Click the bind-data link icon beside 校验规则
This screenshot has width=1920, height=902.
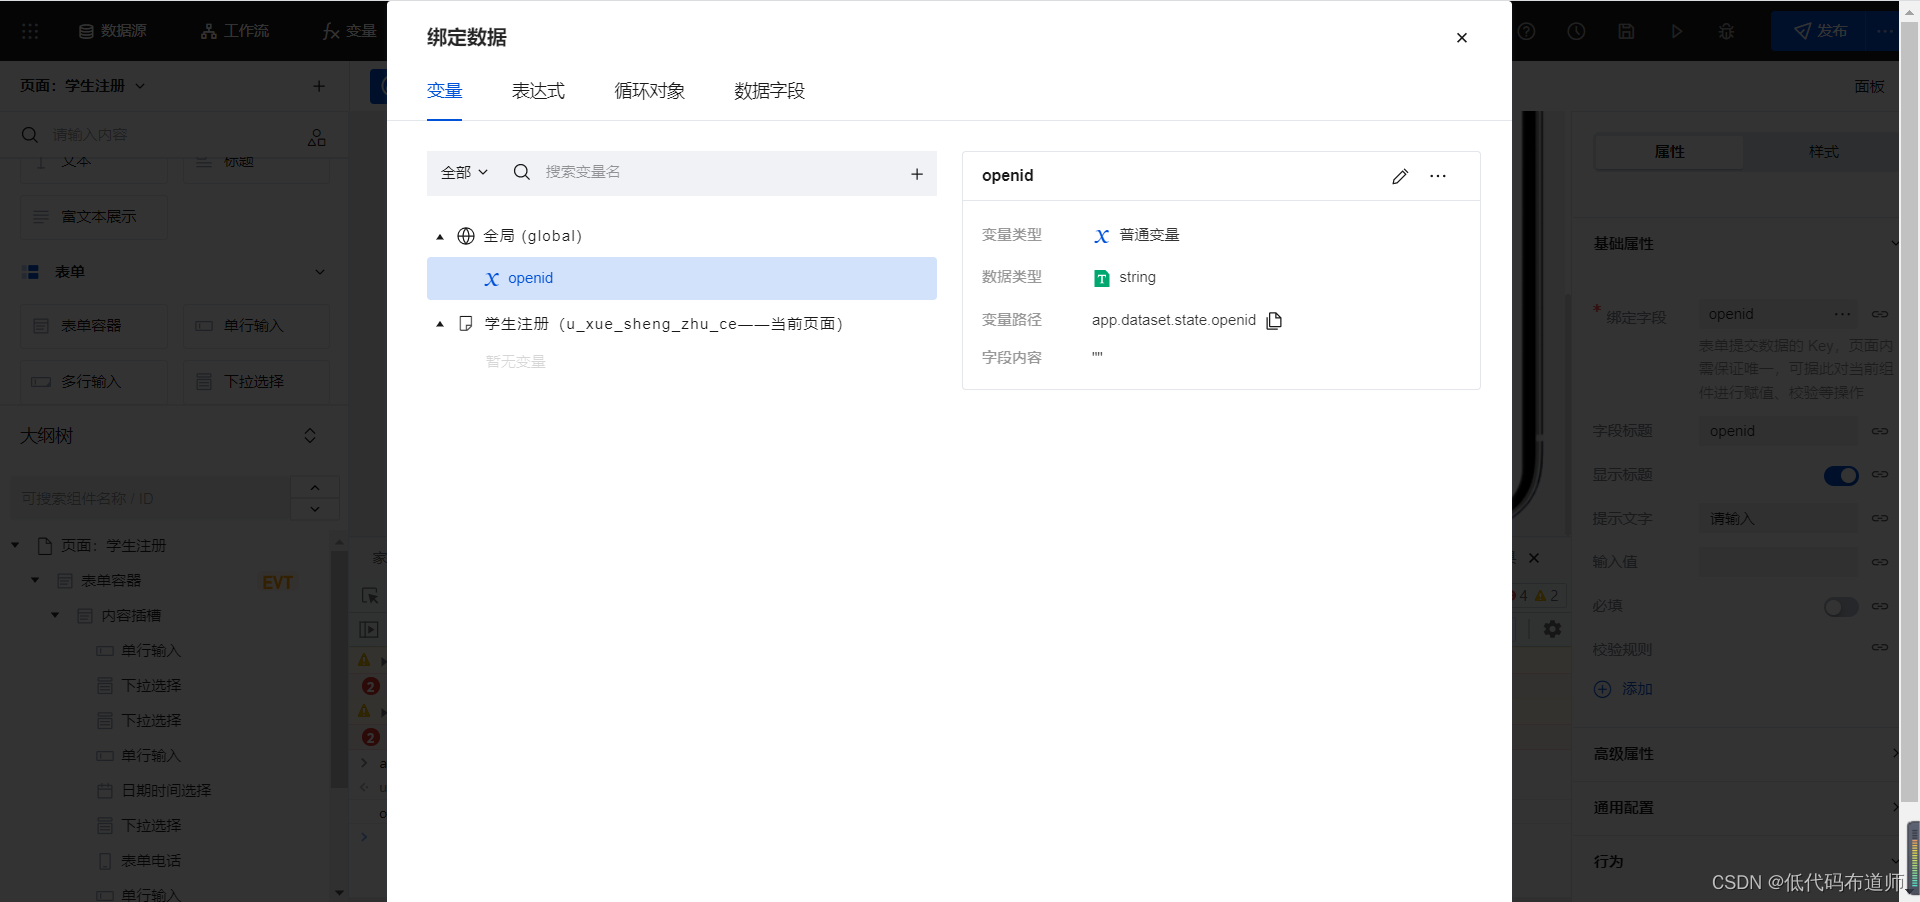[1880, 648]
